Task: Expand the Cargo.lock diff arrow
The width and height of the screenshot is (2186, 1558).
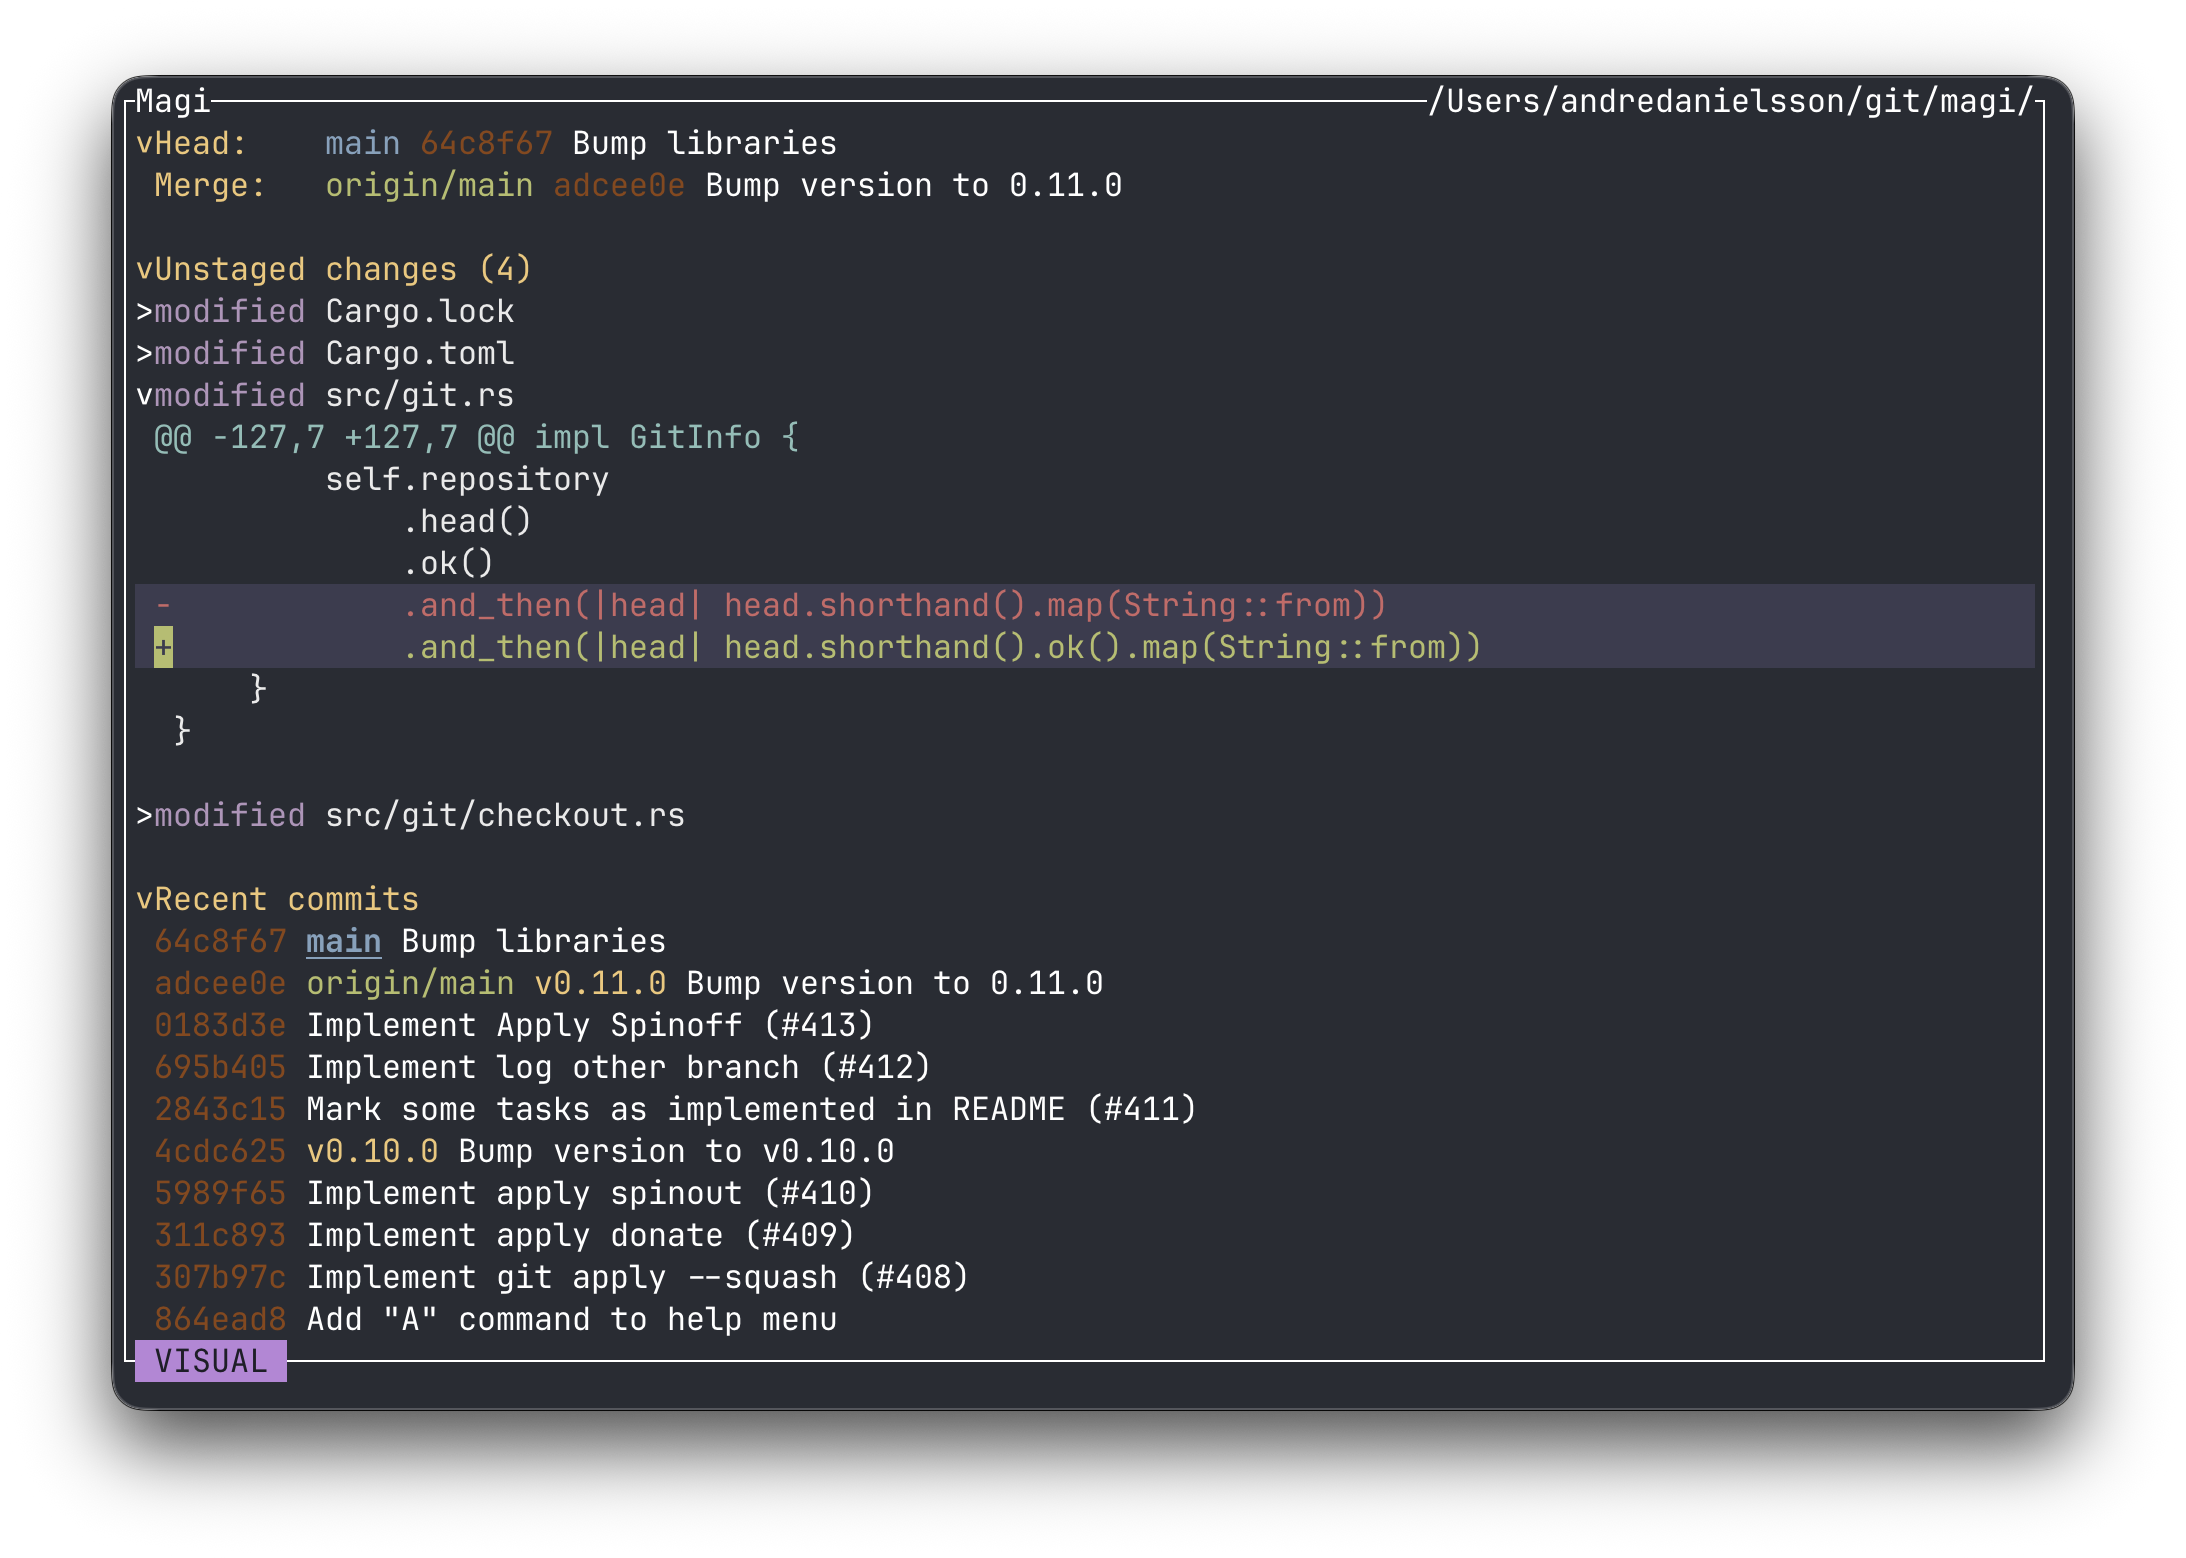Action: click(145, 312)
